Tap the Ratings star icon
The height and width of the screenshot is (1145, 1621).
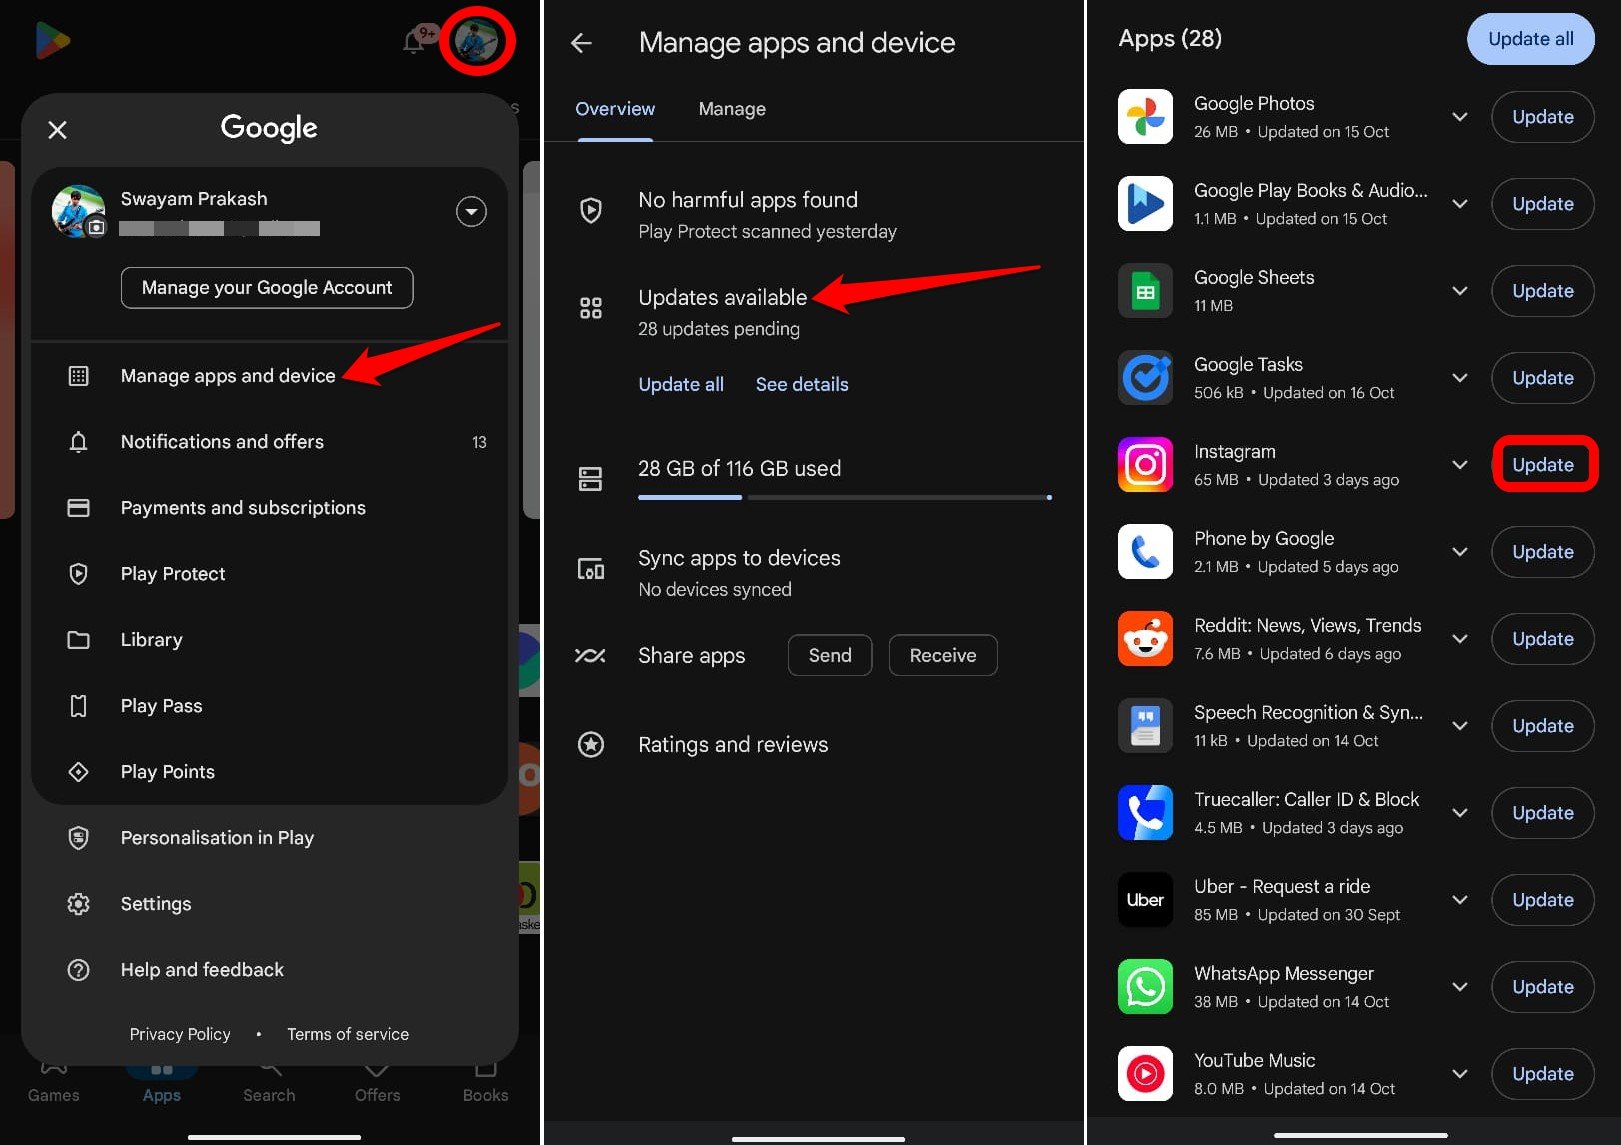[x=591, y=745]
